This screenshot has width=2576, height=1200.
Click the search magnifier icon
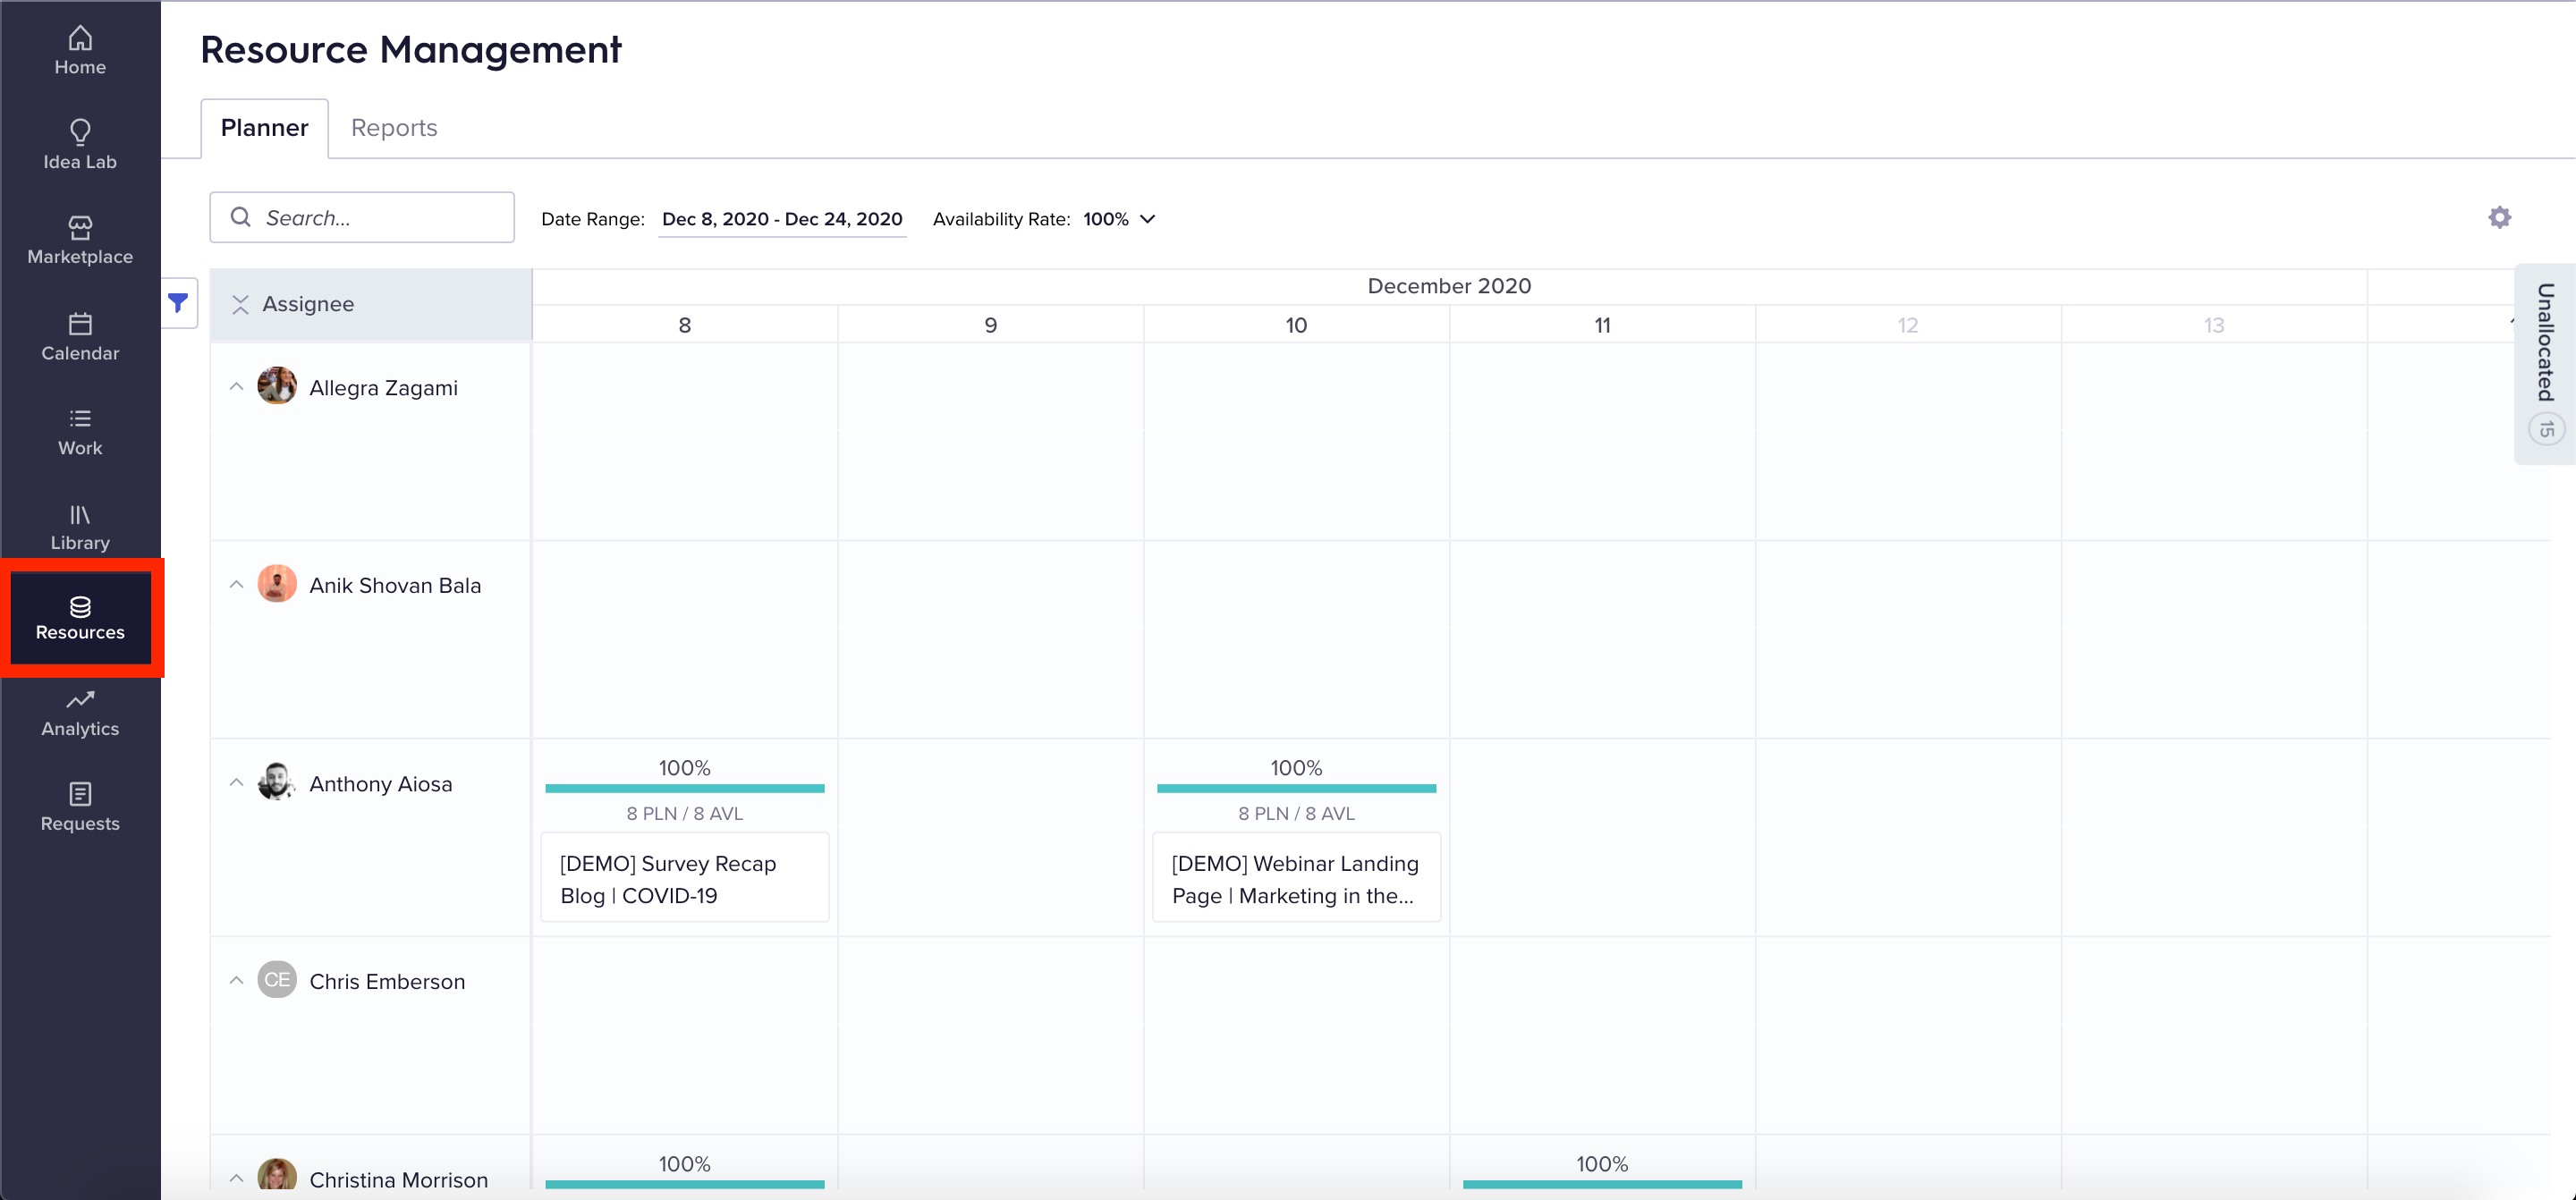tap(241, 217)
